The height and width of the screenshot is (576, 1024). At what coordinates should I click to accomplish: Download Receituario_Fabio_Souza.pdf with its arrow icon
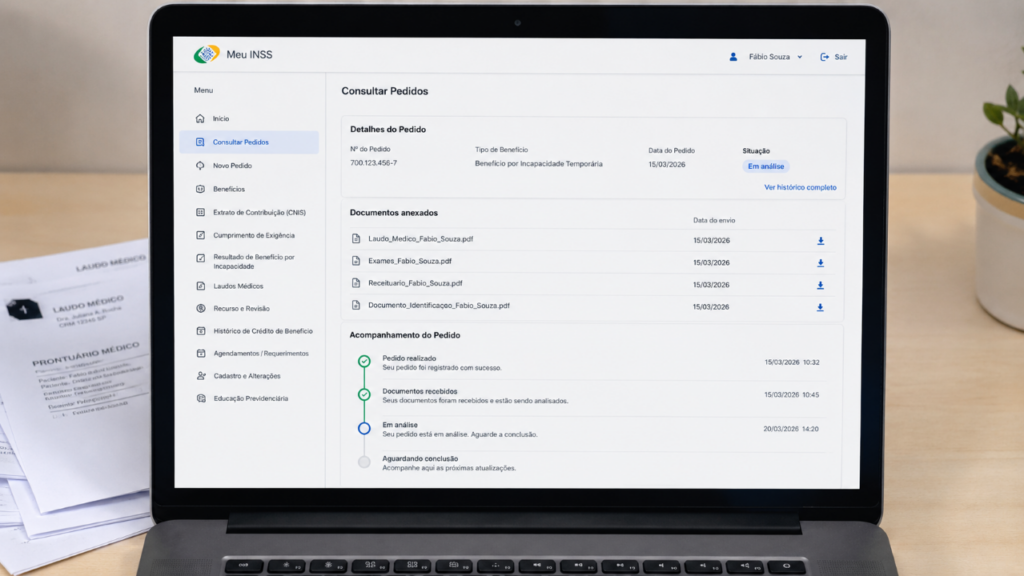click(820, 285)
